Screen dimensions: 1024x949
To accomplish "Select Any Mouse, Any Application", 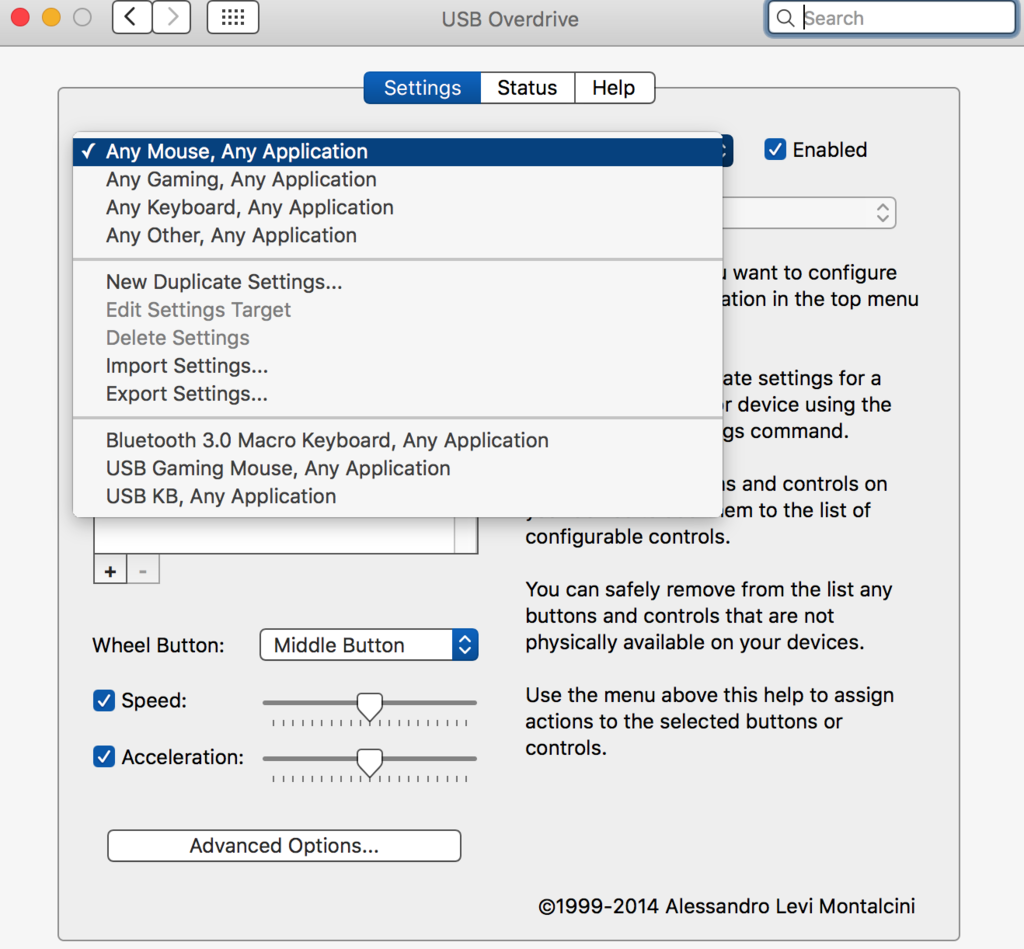I will click(398, 152).
